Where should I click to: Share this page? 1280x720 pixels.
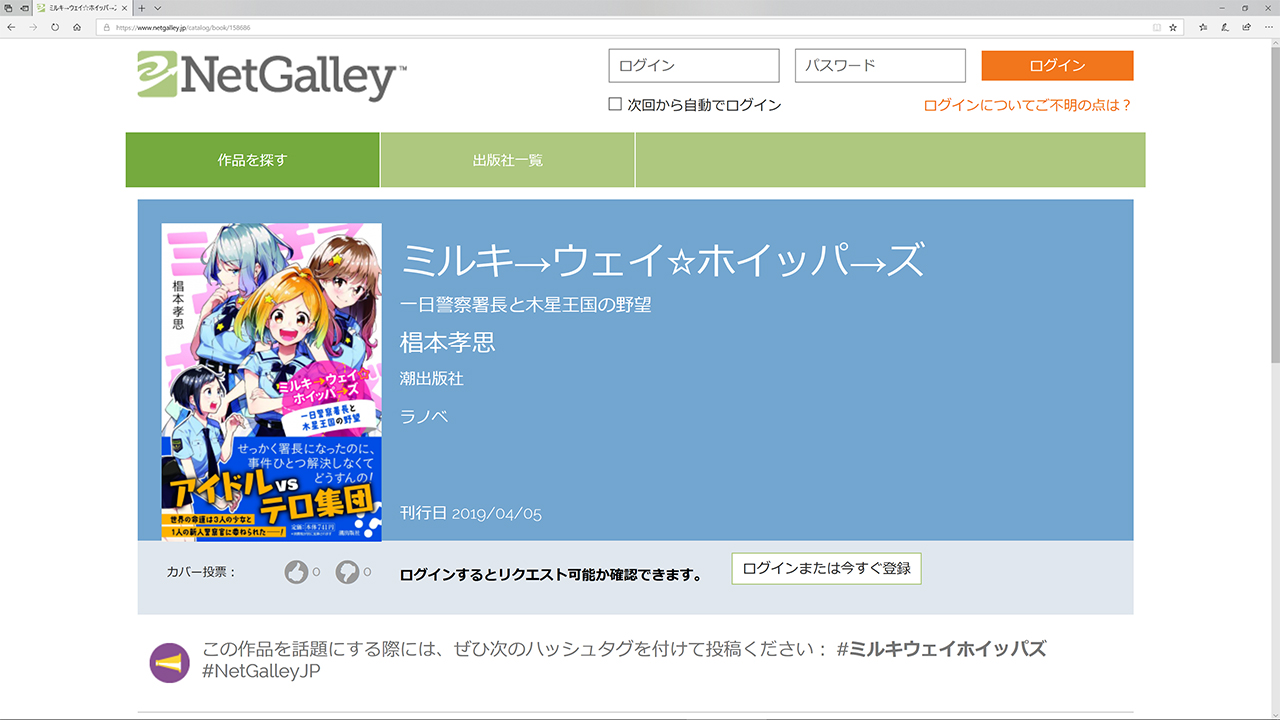click(x=1246, y=27)
